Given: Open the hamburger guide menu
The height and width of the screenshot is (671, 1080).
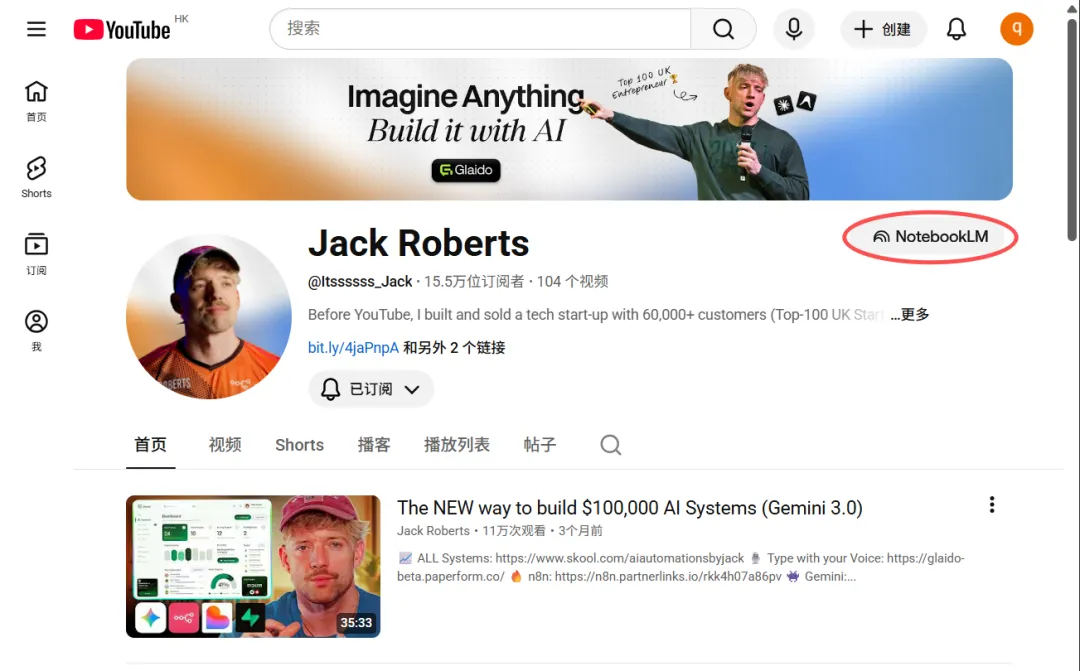Looking at the screenshot, I should [37, 29].
